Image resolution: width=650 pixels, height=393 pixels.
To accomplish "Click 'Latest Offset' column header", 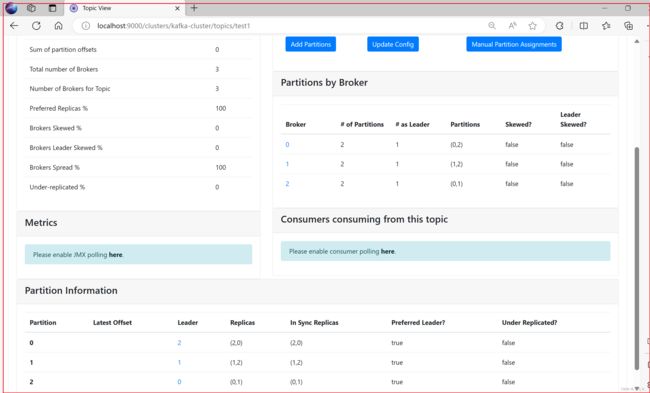I will point(112,323).
